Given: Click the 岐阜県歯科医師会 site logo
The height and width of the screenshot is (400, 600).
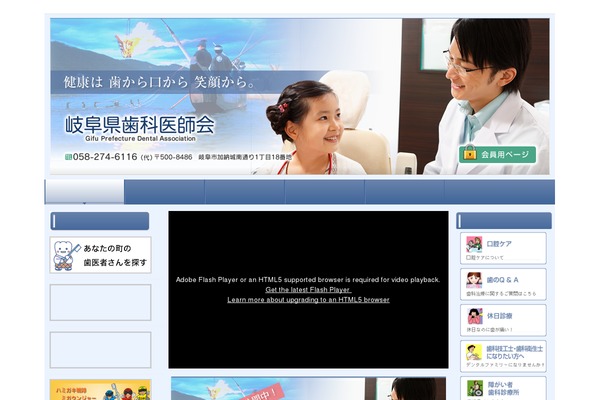Looking at the screenshot, I should [x=139, y=125].
